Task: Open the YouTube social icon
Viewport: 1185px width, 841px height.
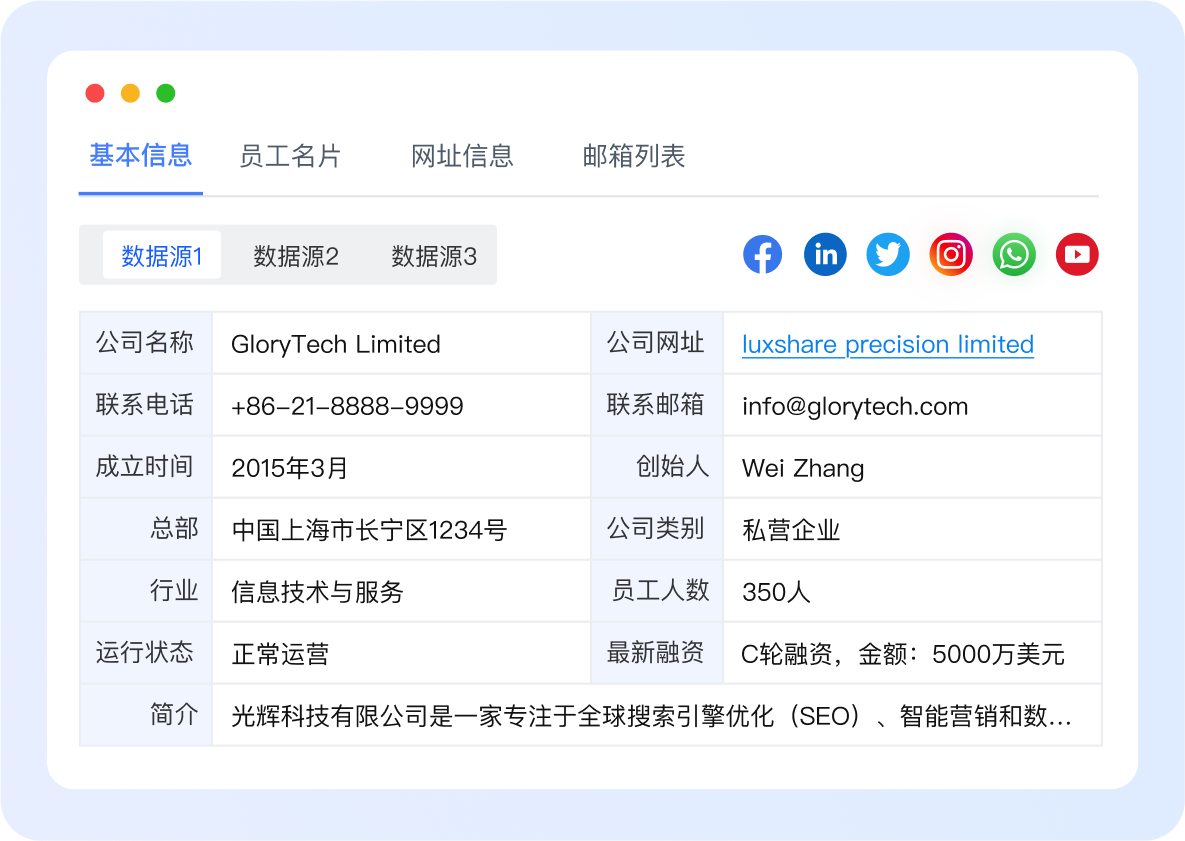Action: pyautogui.click(x=1077, y=255)
